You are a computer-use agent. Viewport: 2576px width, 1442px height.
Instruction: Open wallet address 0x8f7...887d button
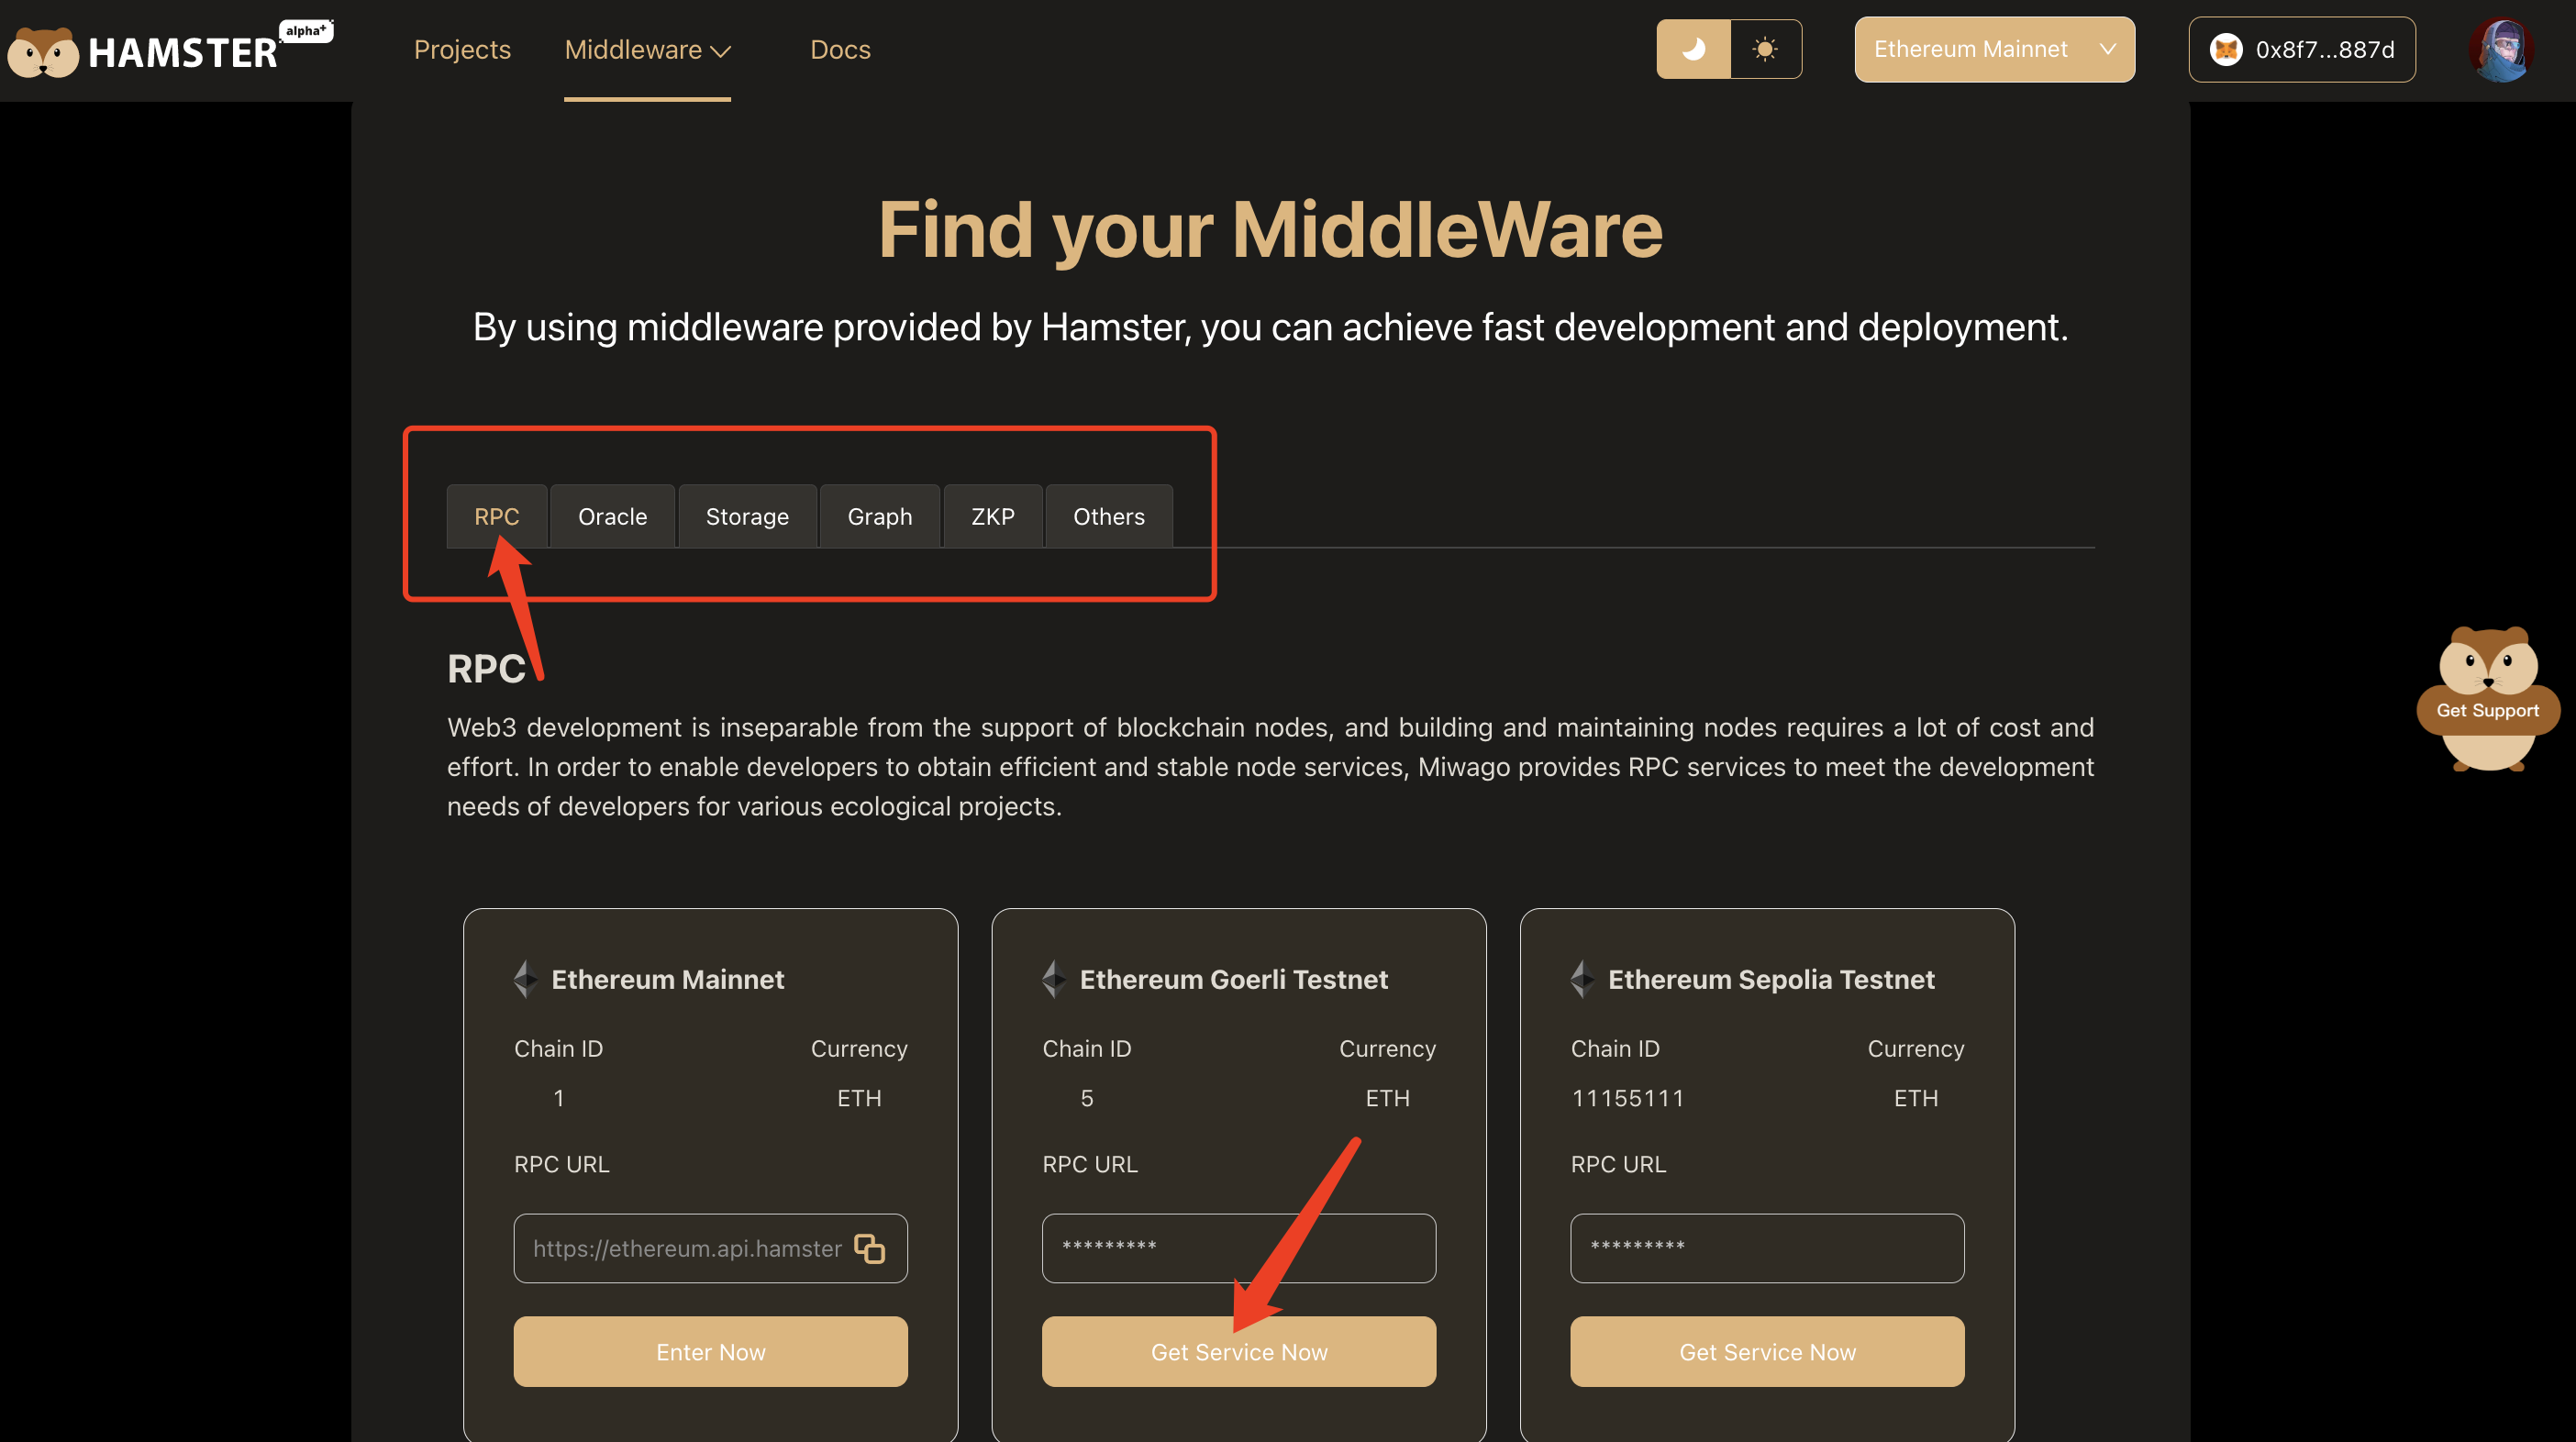tap(2302, 49)
